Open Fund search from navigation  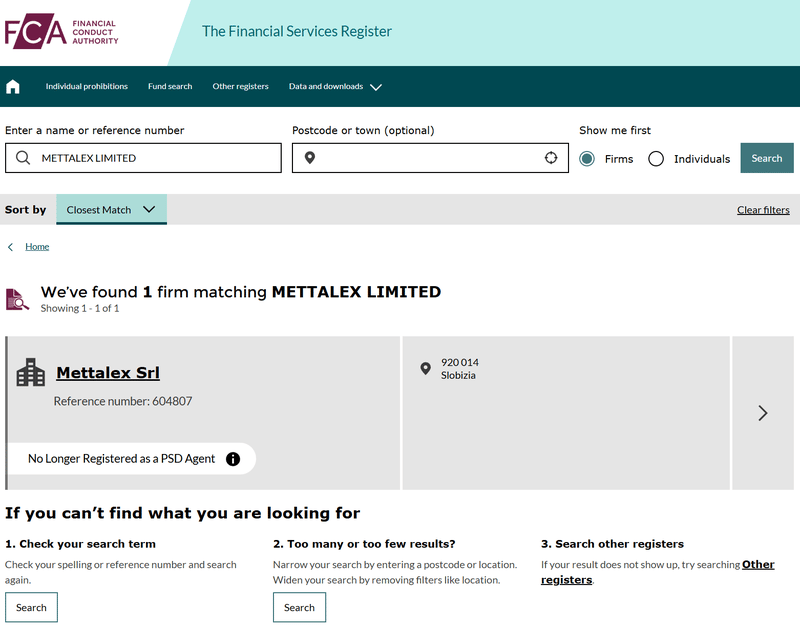click(170, 86)
